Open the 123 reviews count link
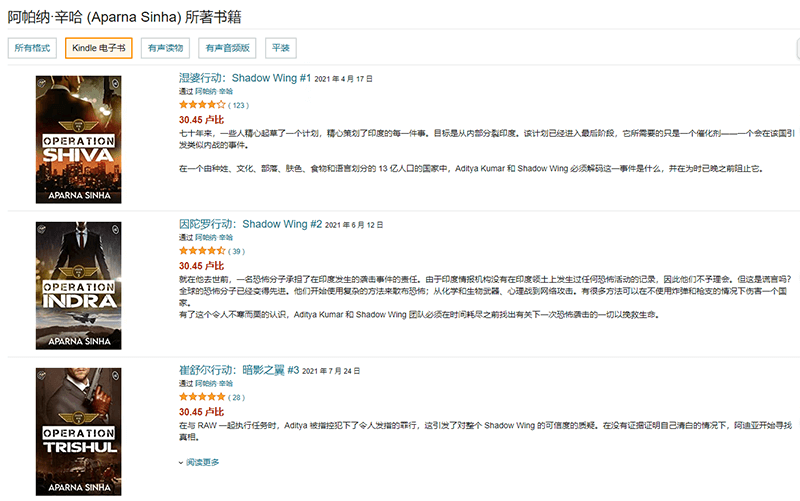The image size is (800, 501). coord(238,105)
